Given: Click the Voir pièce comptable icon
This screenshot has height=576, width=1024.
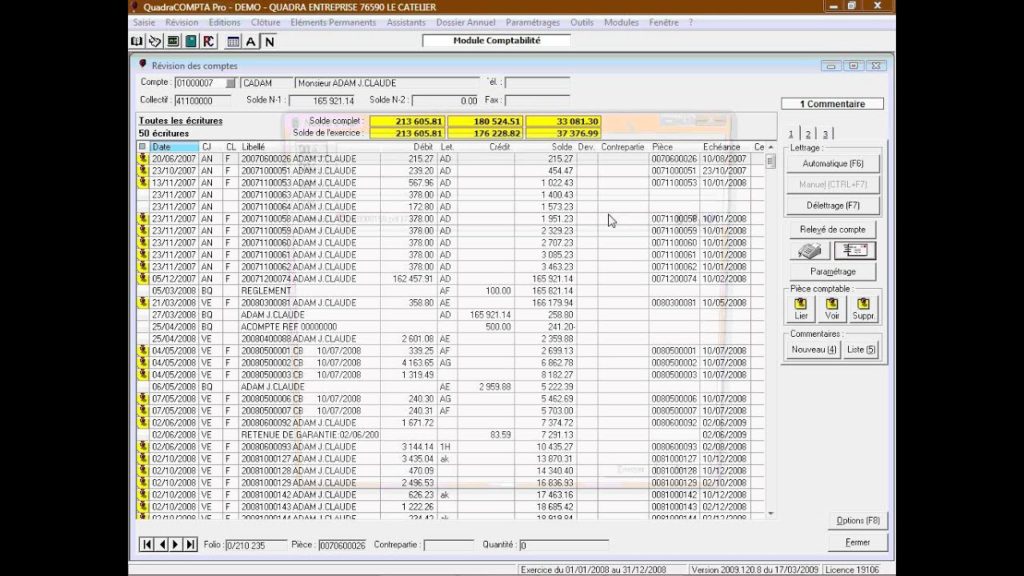Looking at the screenshot, I should click(832, 304).
